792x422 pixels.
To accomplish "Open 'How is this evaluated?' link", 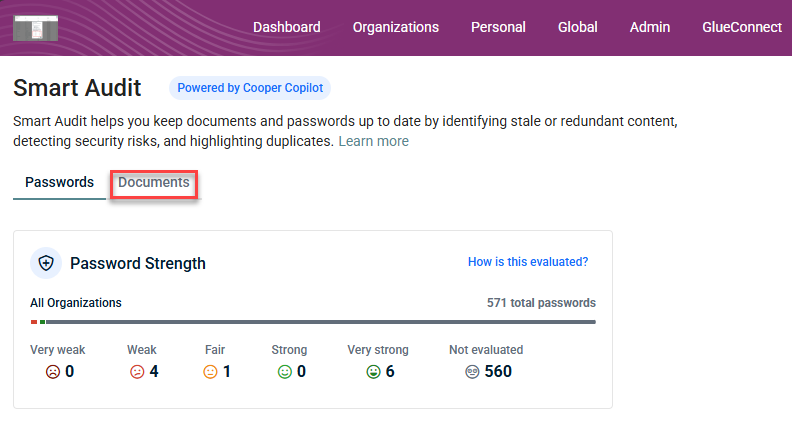I will [528, 262].
